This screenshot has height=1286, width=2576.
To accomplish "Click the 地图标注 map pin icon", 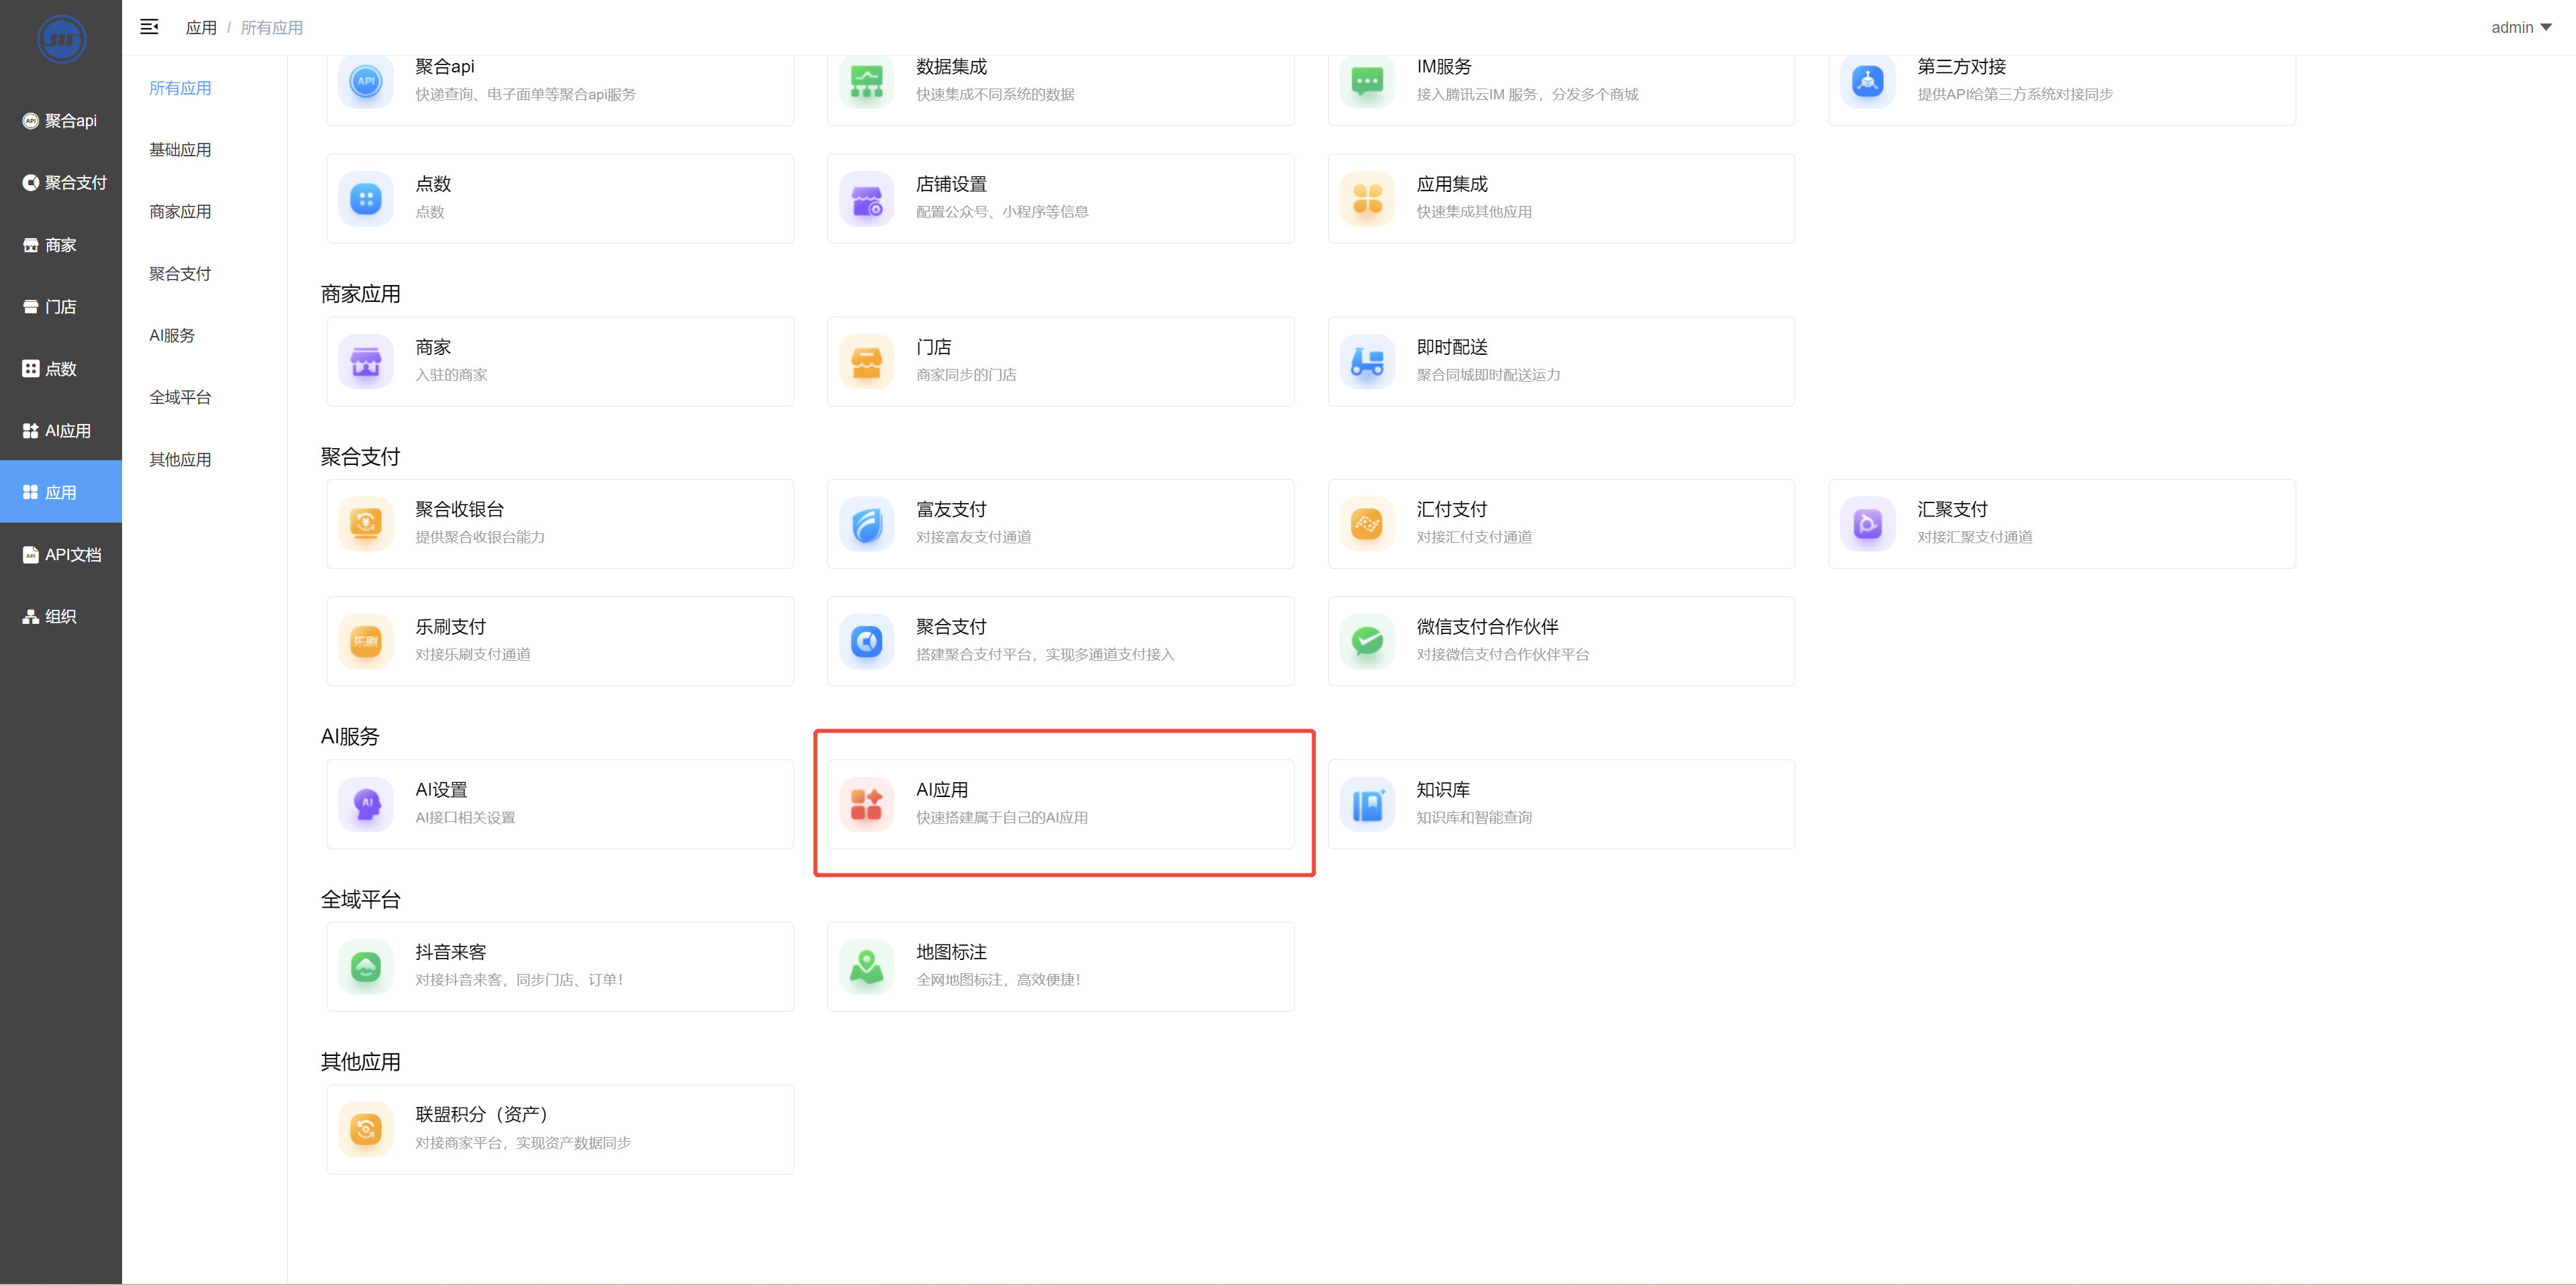I will pos(866,966).
